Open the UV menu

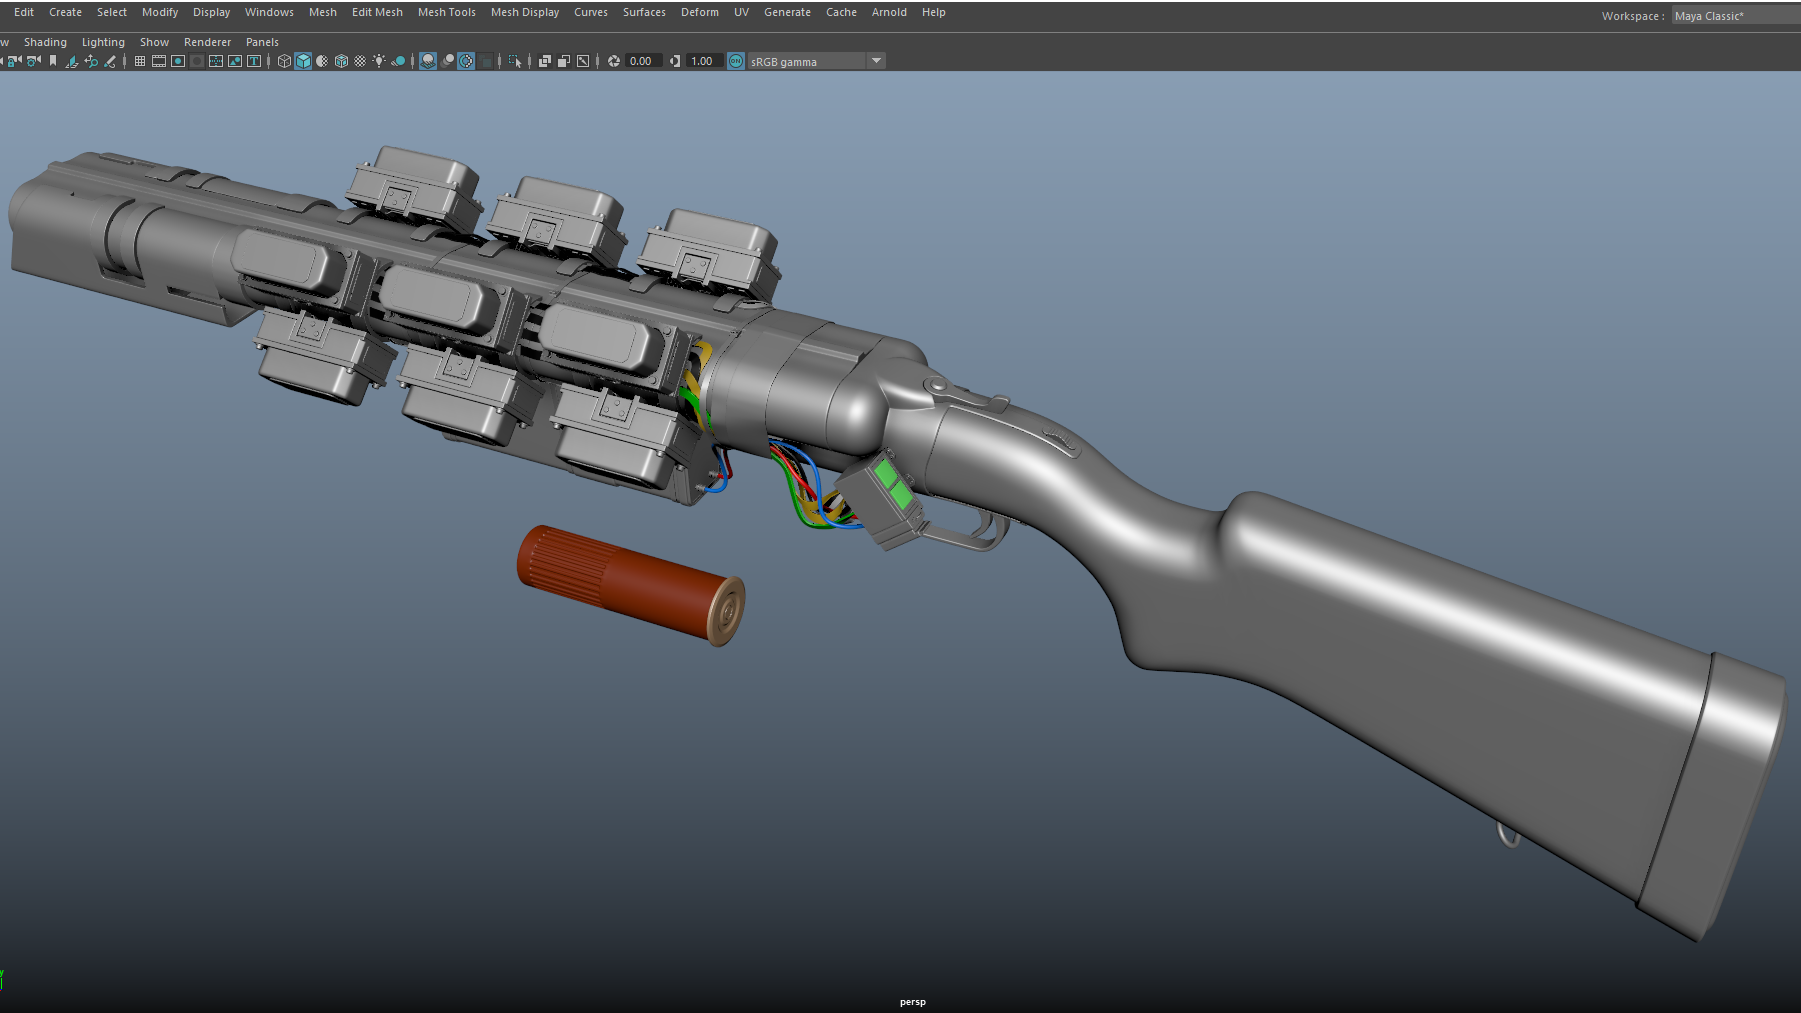pos(741,12)
